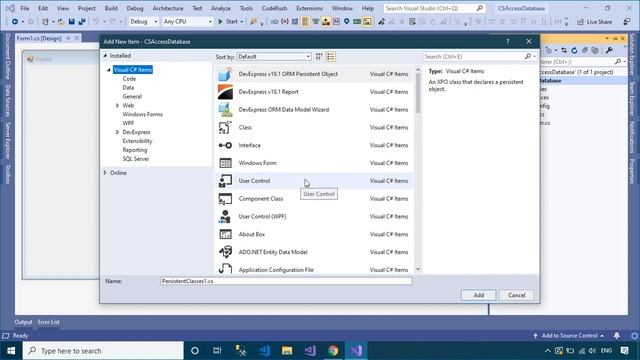Open the Sort by Default dropdown
640x360 pixels.
coord(274,57)
